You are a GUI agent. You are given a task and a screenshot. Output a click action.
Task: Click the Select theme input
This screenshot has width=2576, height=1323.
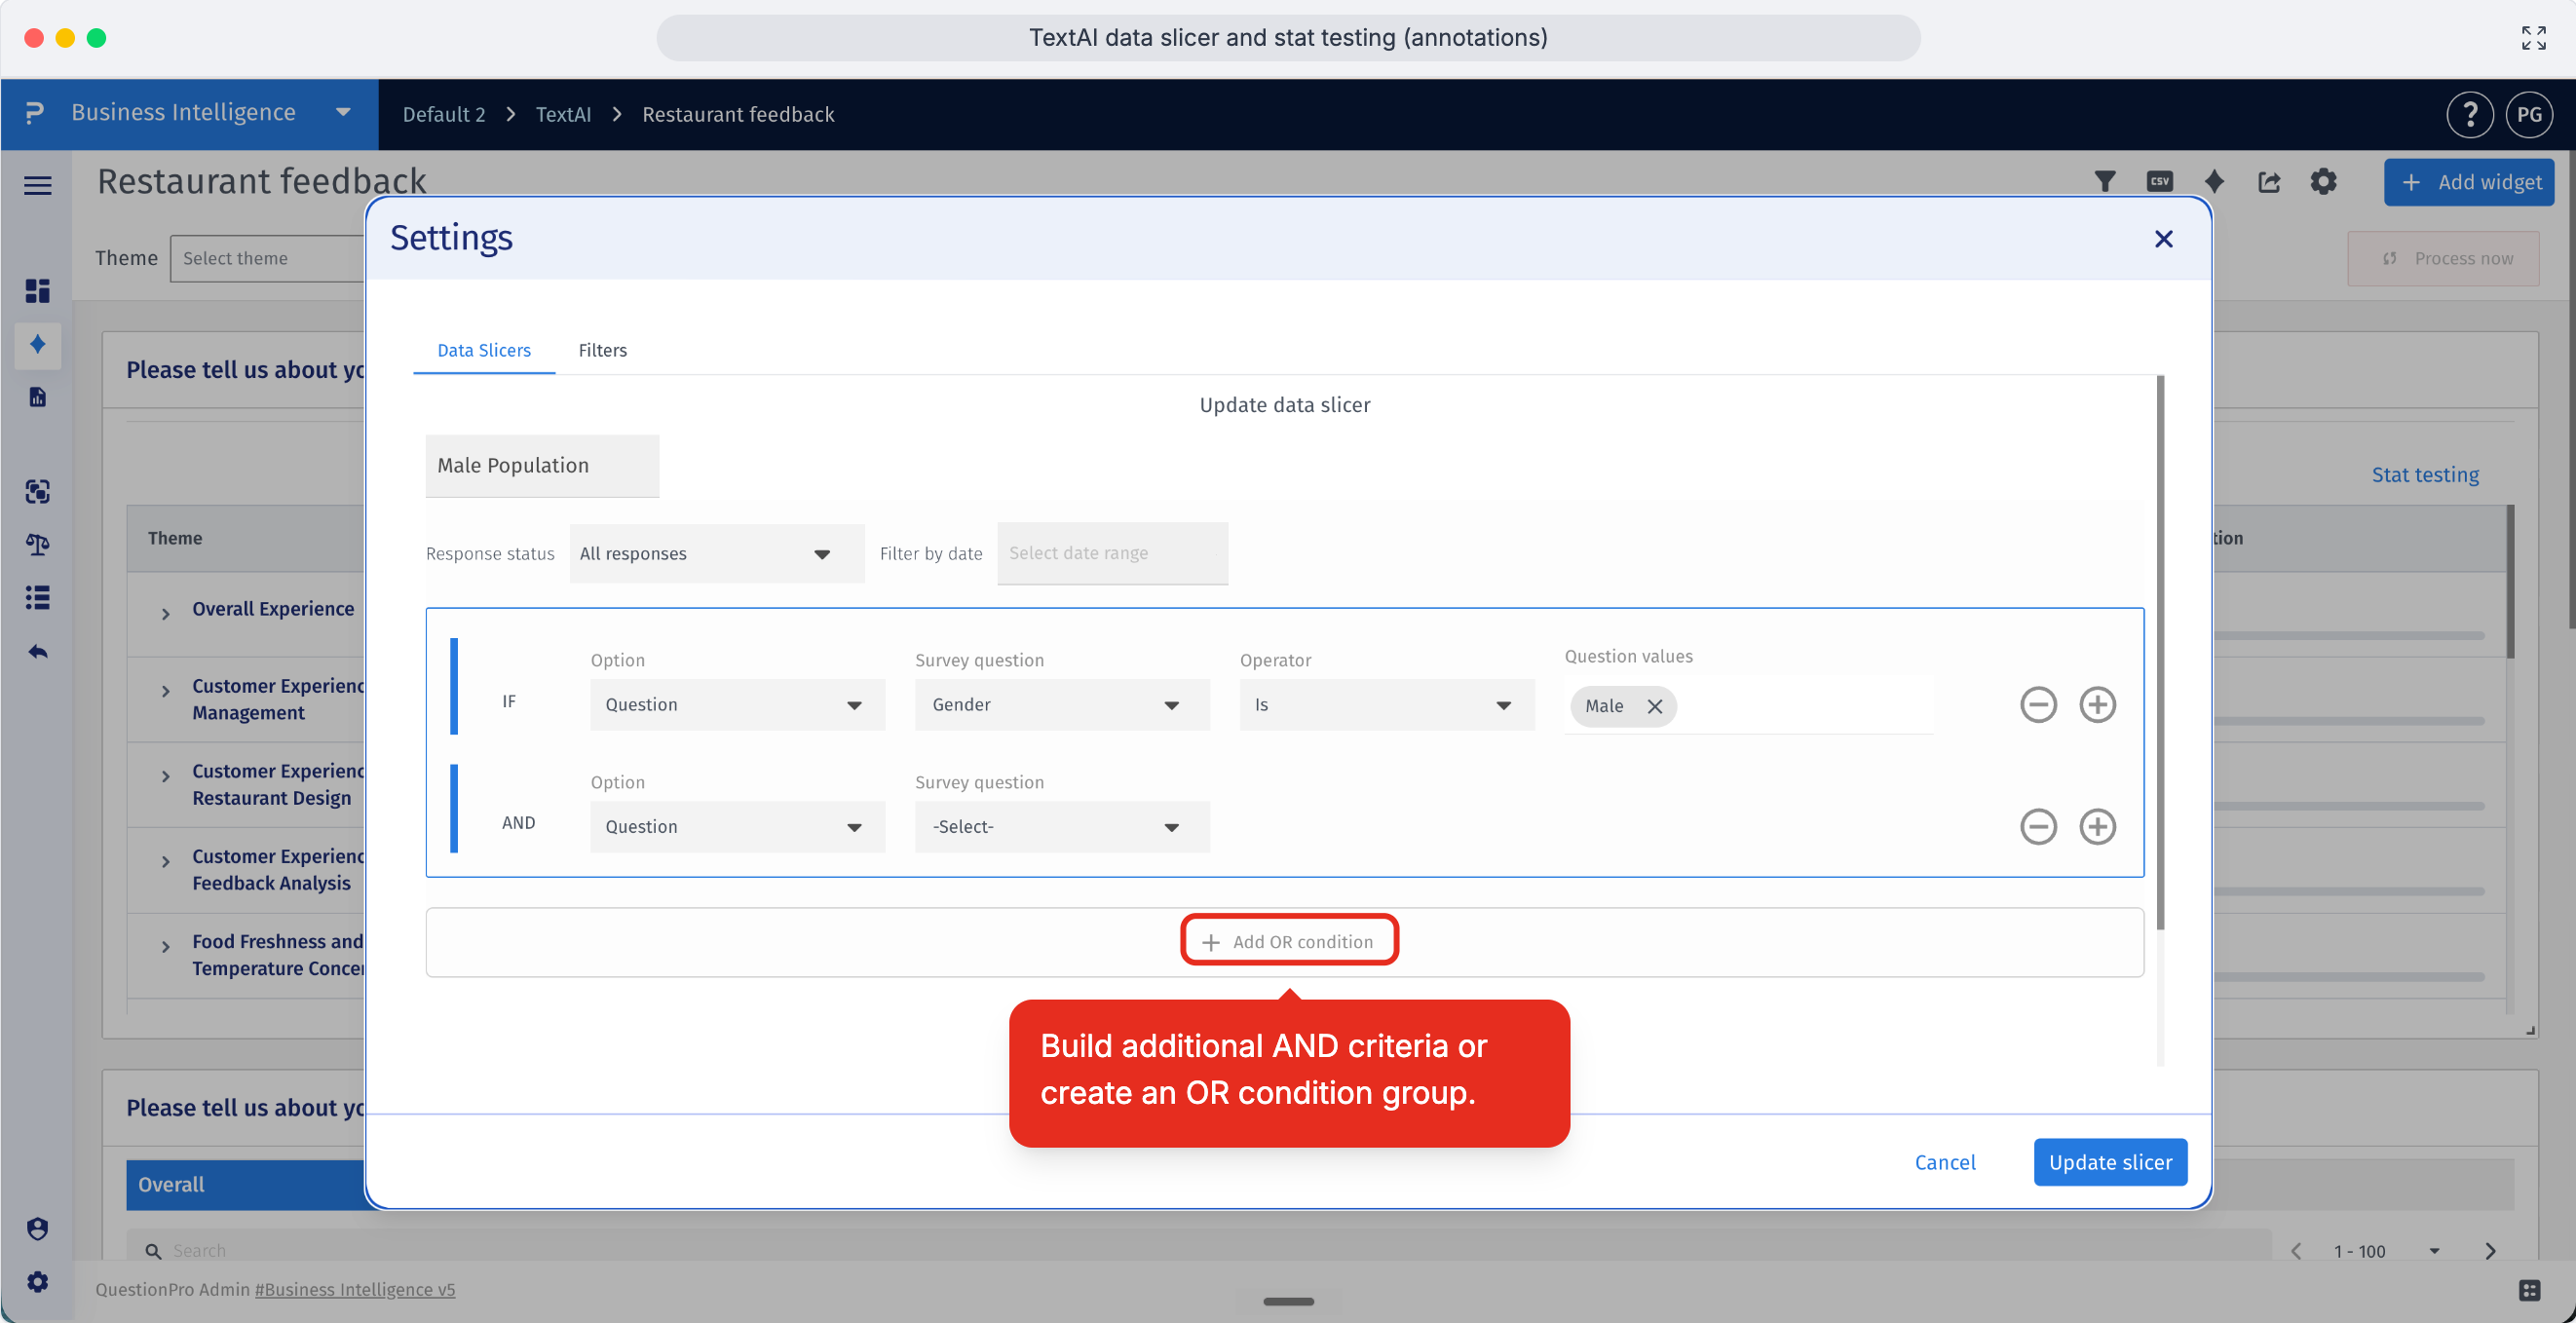pyautogui.click(x=267, y=258)
